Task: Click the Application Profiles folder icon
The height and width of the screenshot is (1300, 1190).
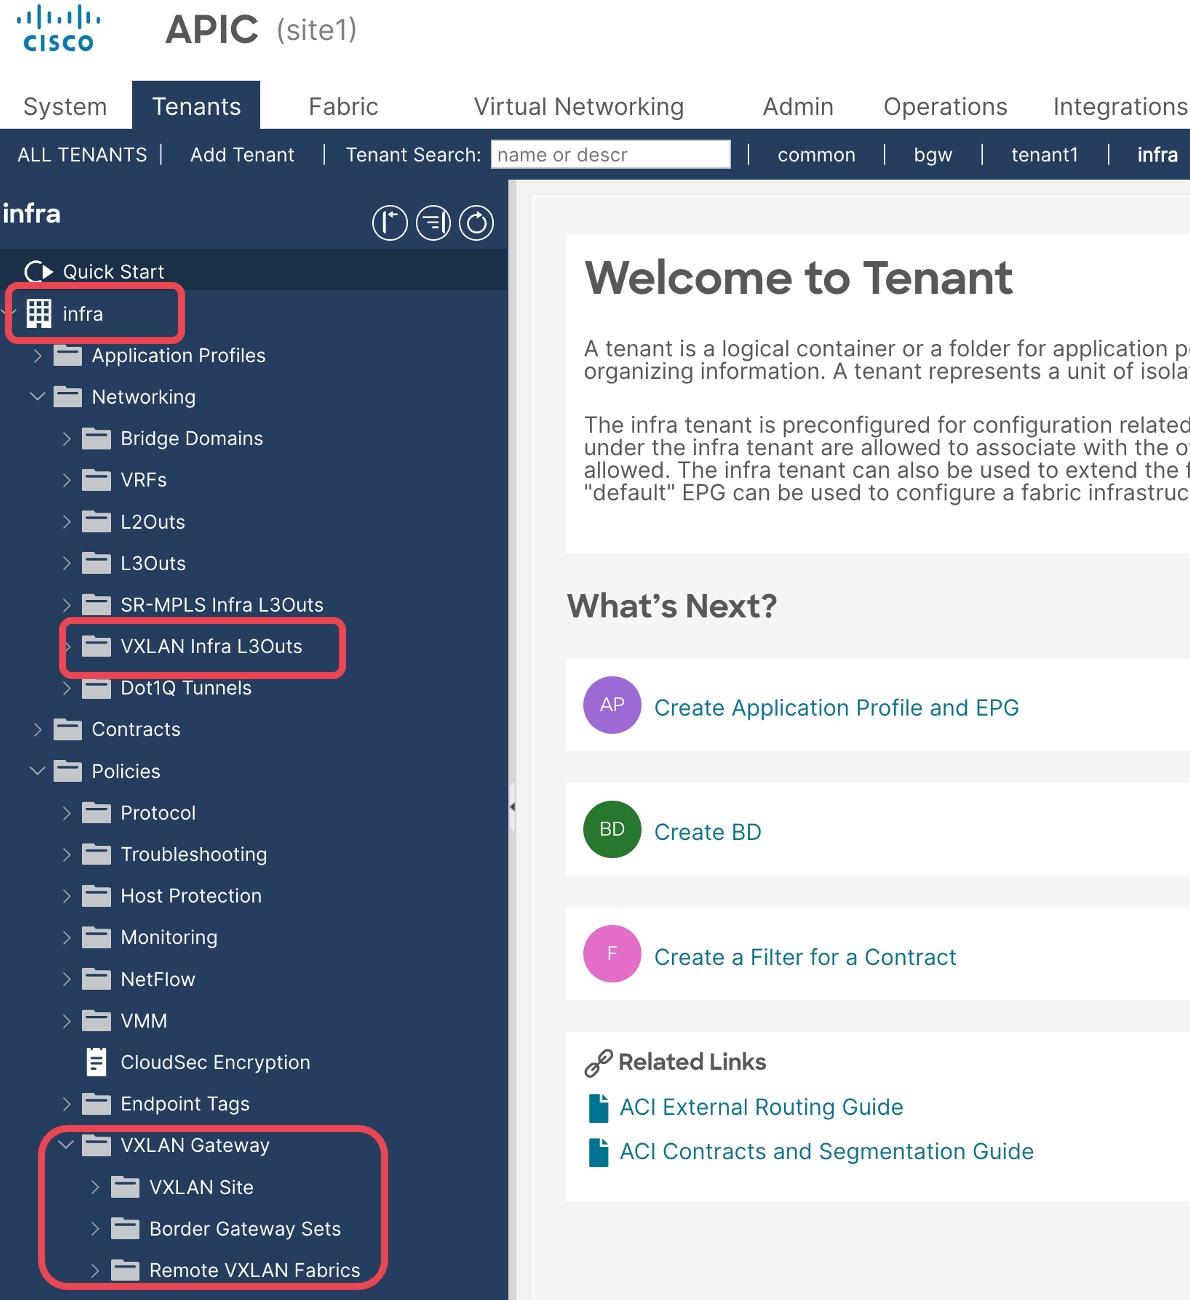Action: (x=68, y=355)
